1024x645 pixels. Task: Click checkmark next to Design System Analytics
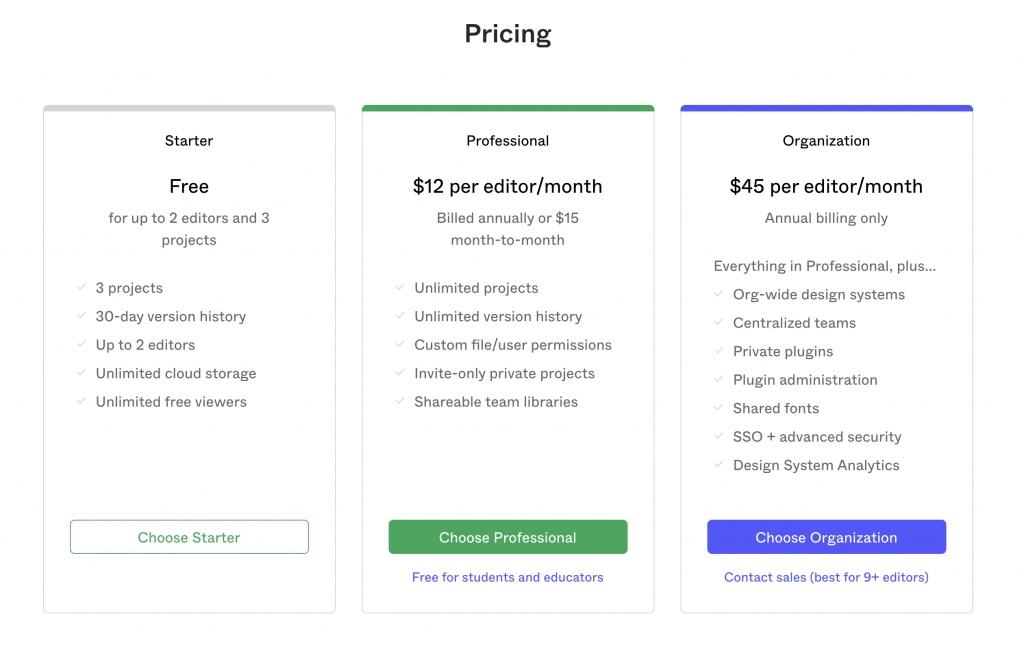[718, 465]
